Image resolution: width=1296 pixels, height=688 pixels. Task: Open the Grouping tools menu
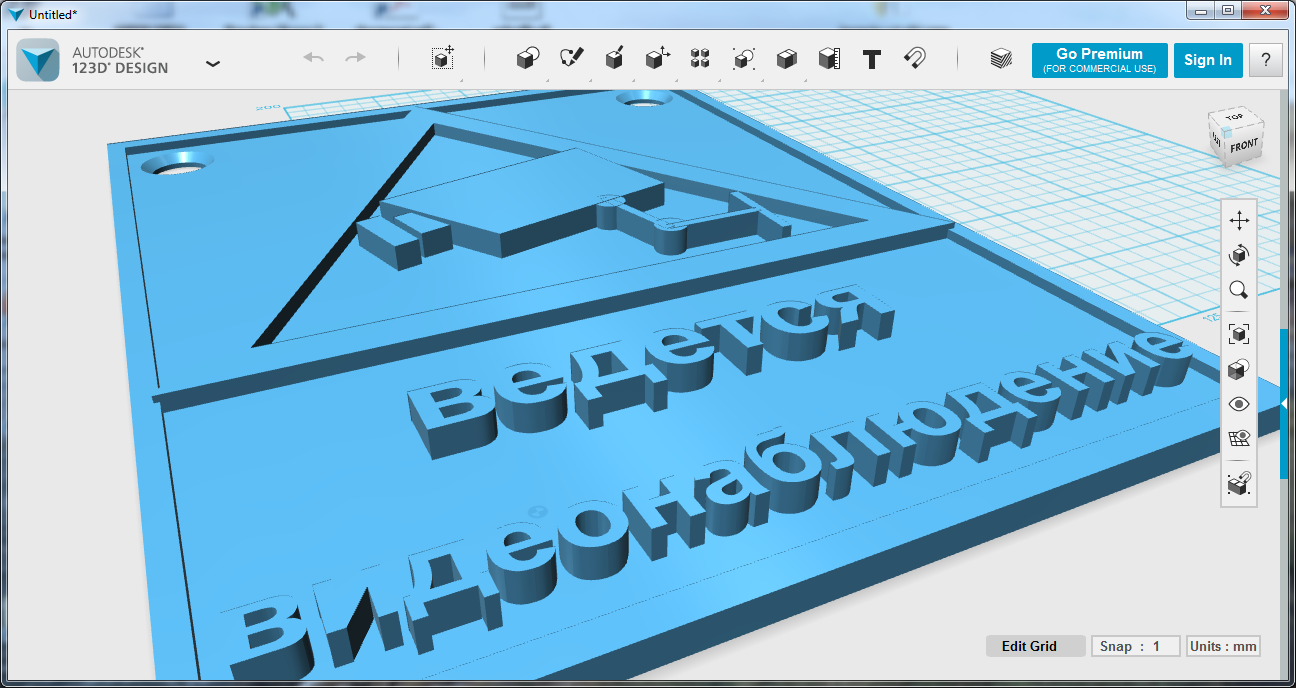(743, 58)
